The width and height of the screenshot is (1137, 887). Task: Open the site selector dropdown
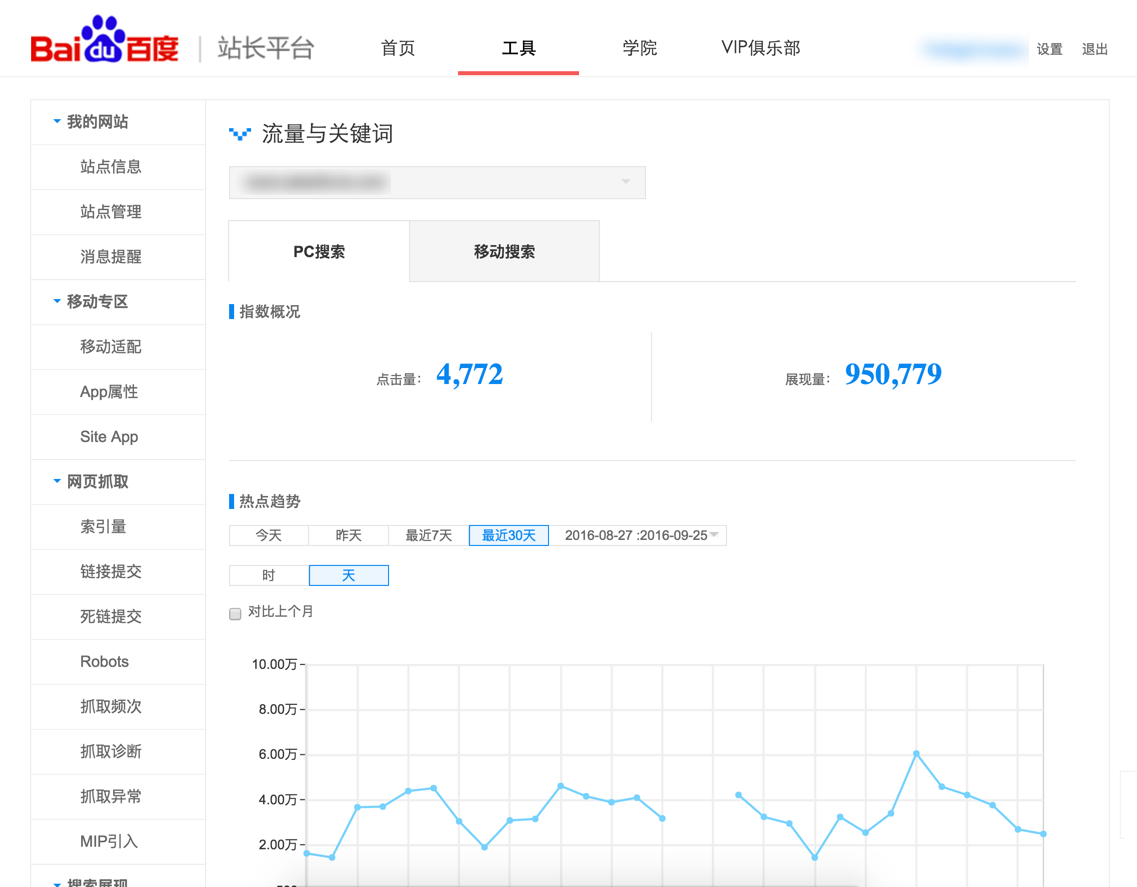click(x=437, y=183)
